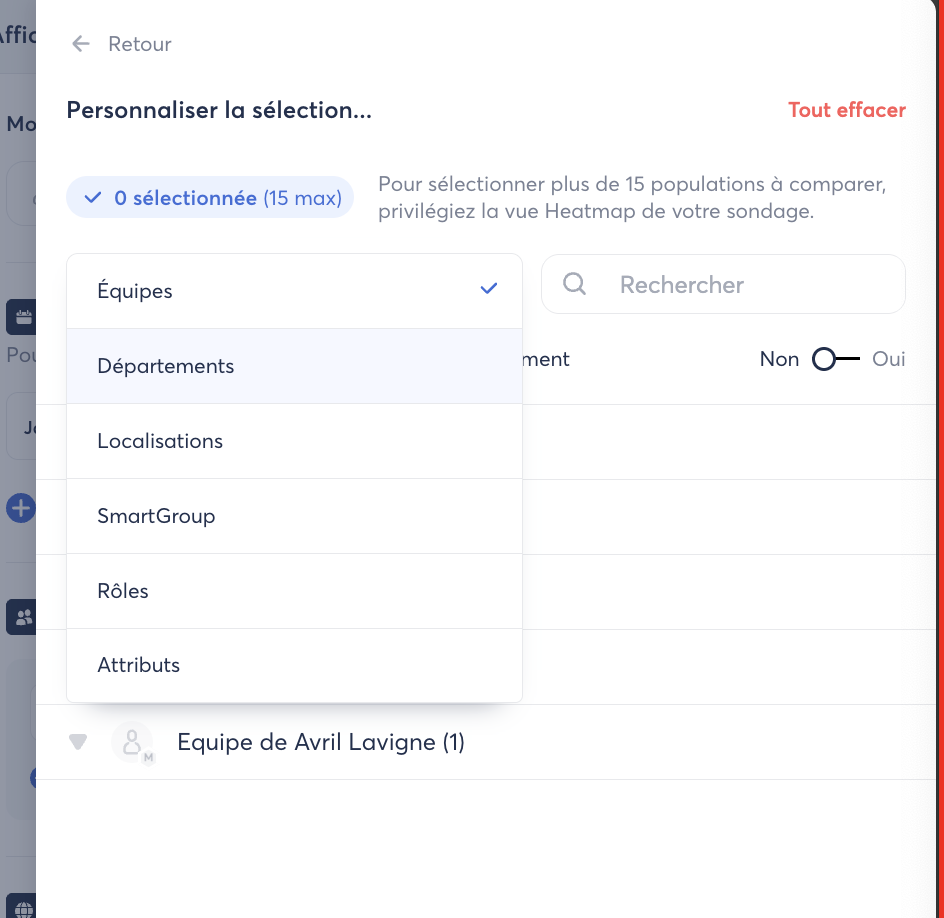
Task: Click the magnifying glass search icon
Action: click(575, 284)
